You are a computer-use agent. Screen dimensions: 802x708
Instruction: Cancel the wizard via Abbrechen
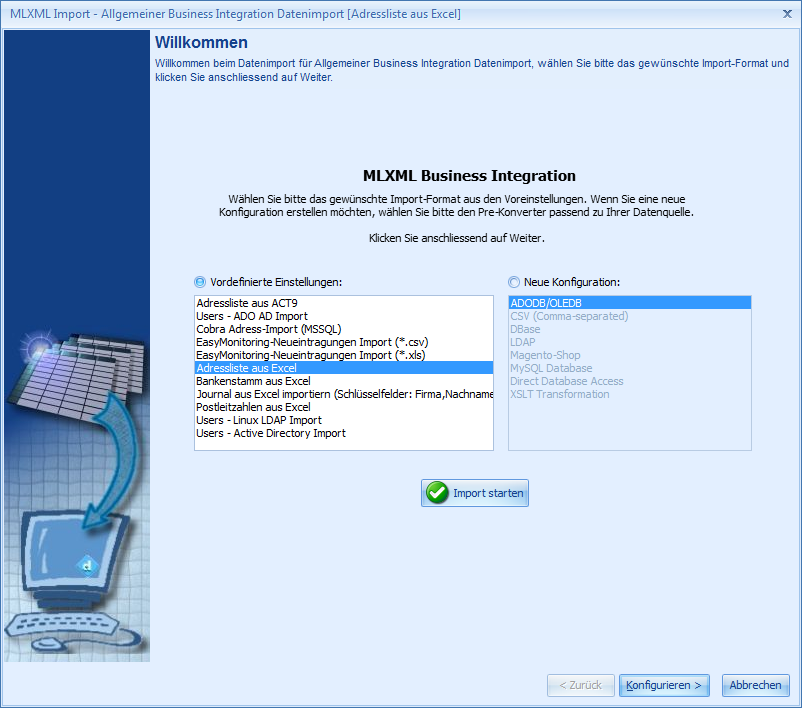click(x=755, y=685)
